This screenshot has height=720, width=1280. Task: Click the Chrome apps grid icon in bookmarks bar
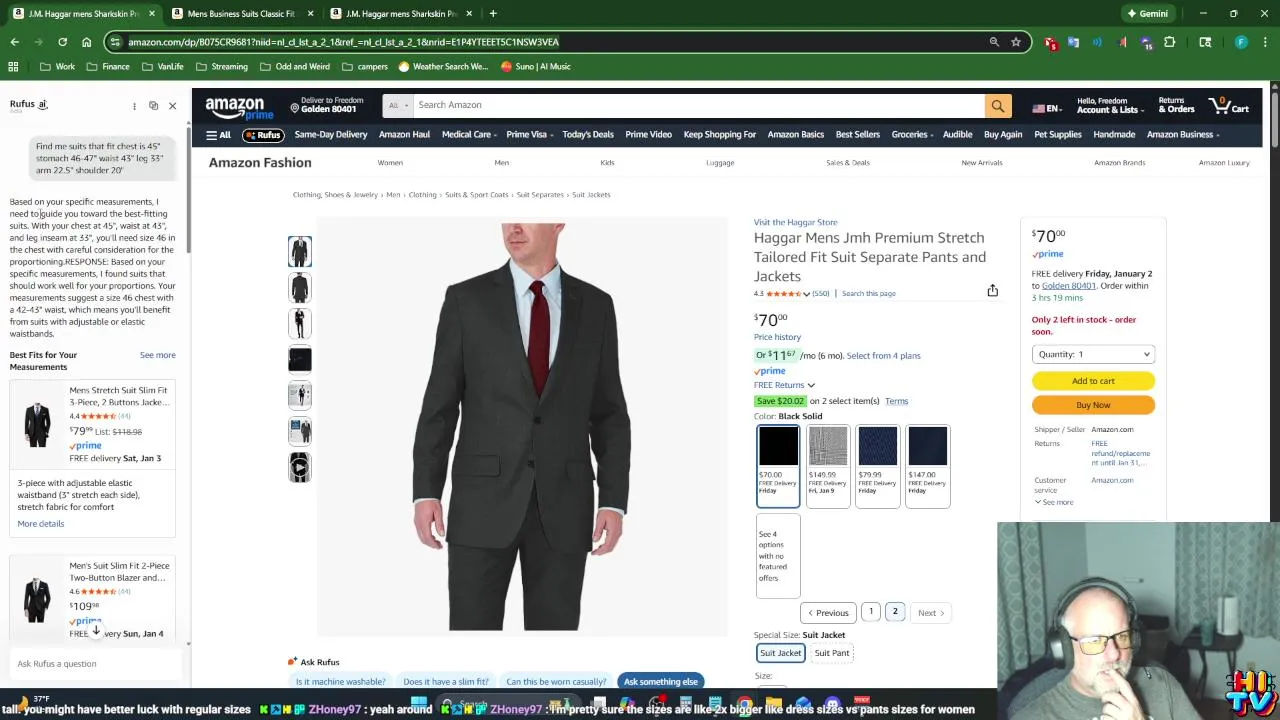coord(13,67)
